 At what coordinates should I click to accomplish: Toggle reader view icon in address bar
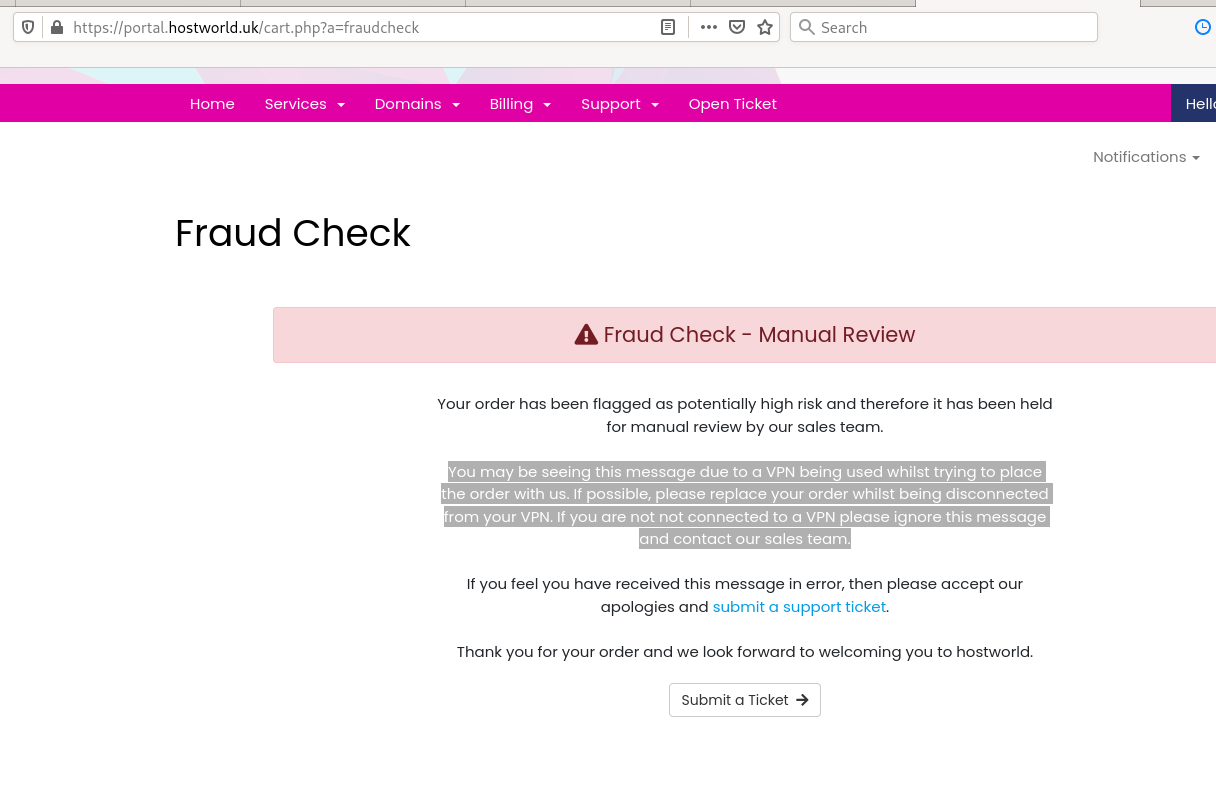tap(668, 27)
